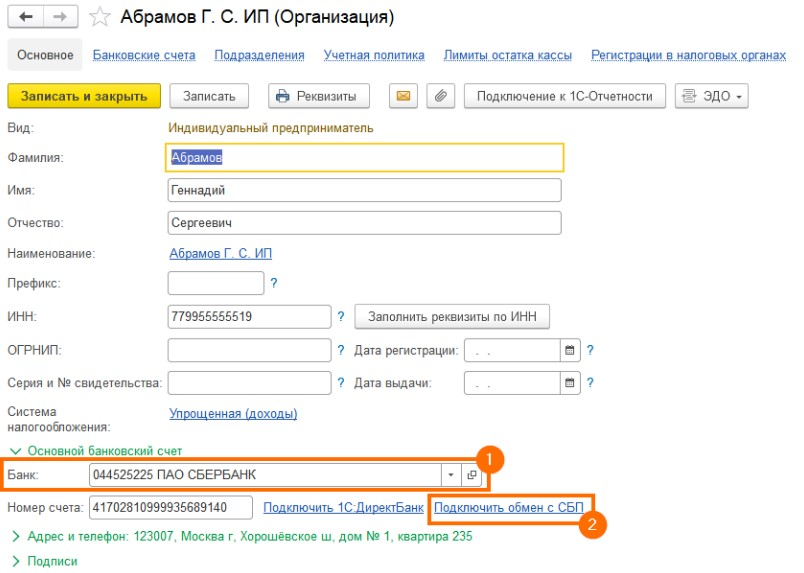The image size is (804, 573).
Task: Switch to the Банковские счета tab
Action: pyautogui.click(x=144, y=55)
